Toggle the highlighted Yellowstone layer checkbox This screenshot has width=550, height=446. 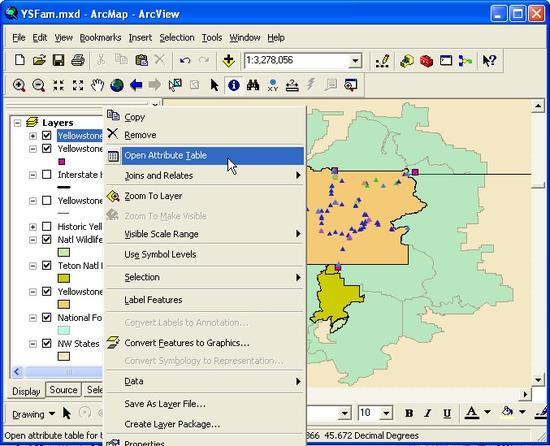47,135
